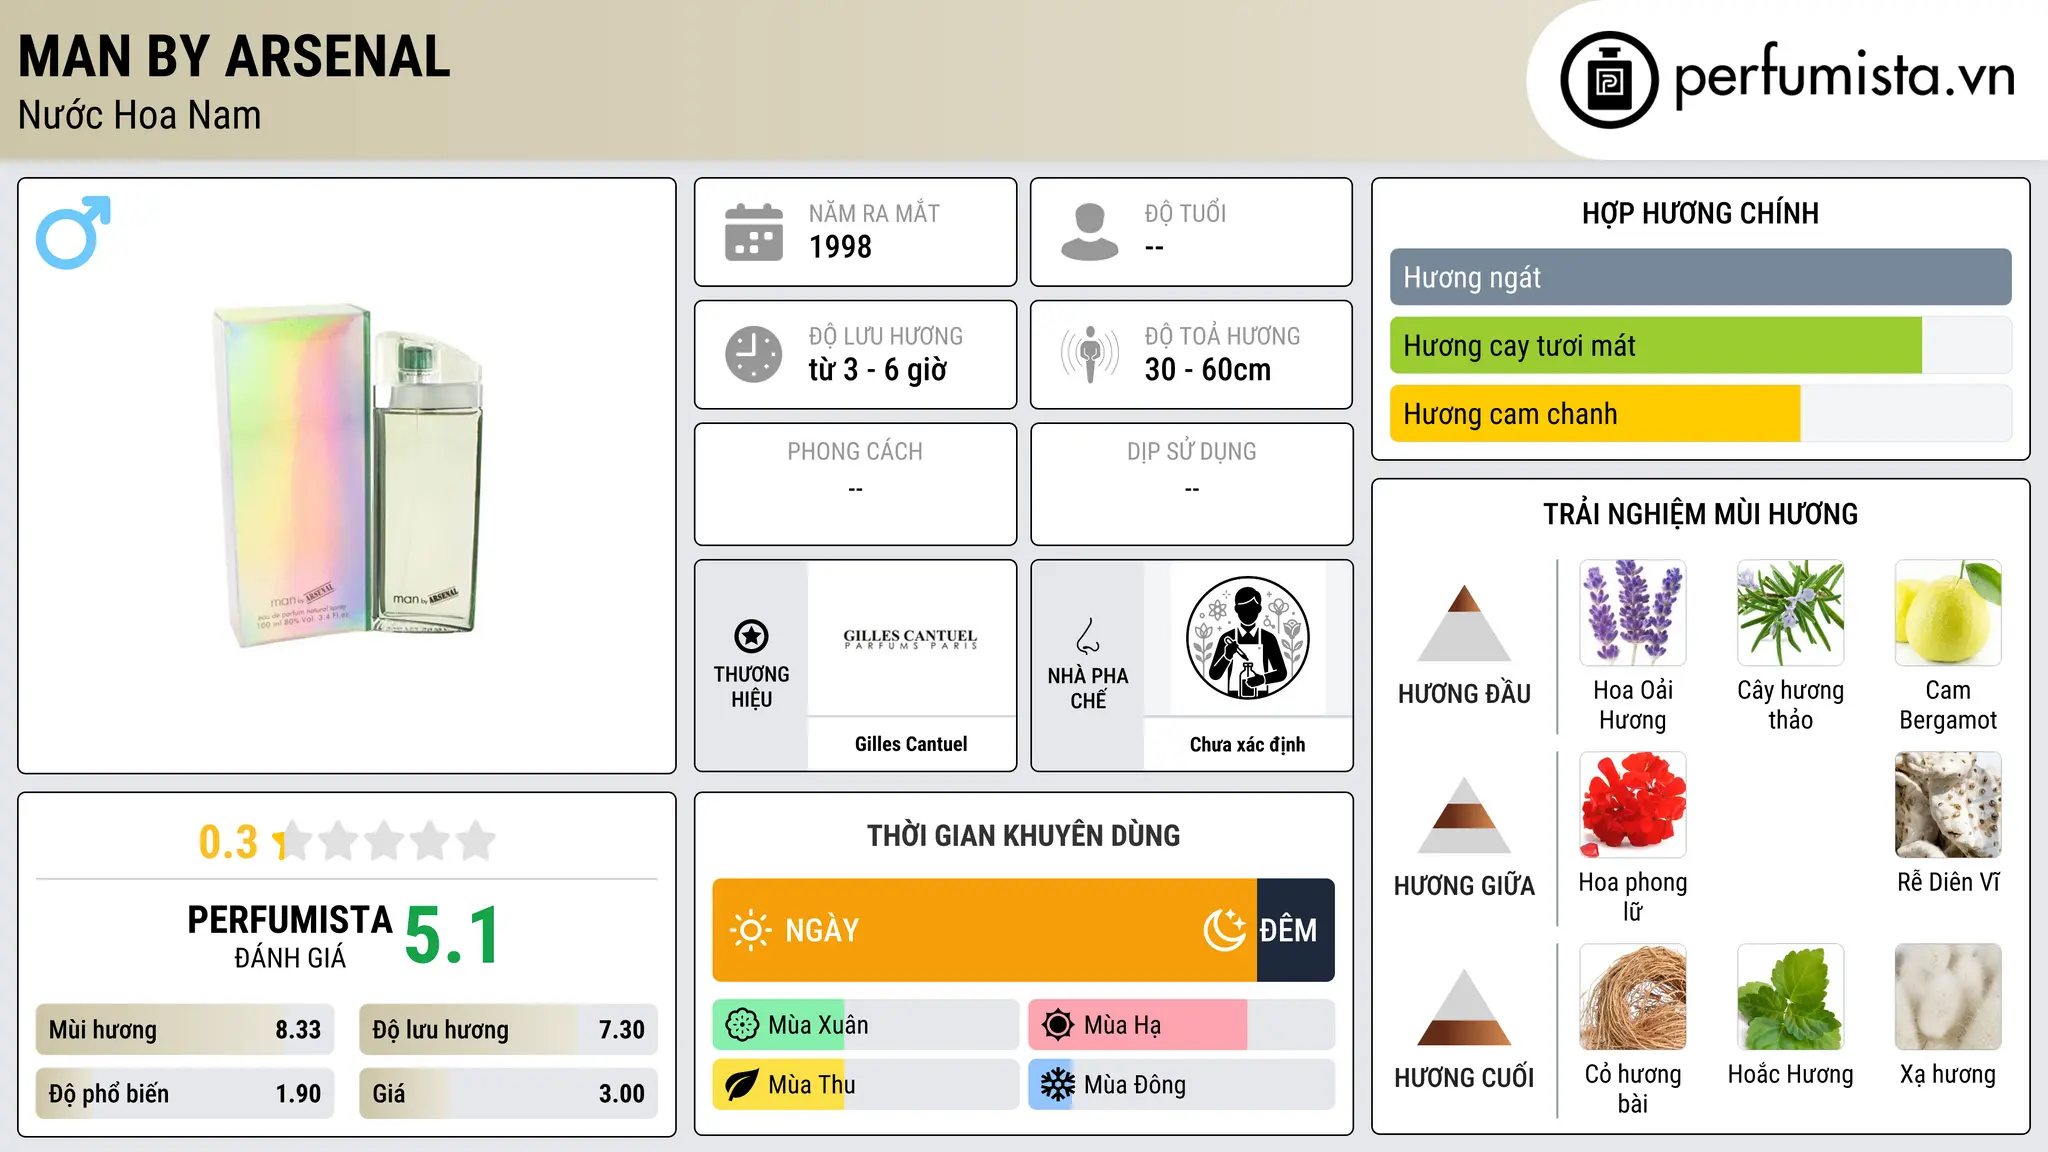Click the sillage value 30 - 60cm

point(1208,370)
